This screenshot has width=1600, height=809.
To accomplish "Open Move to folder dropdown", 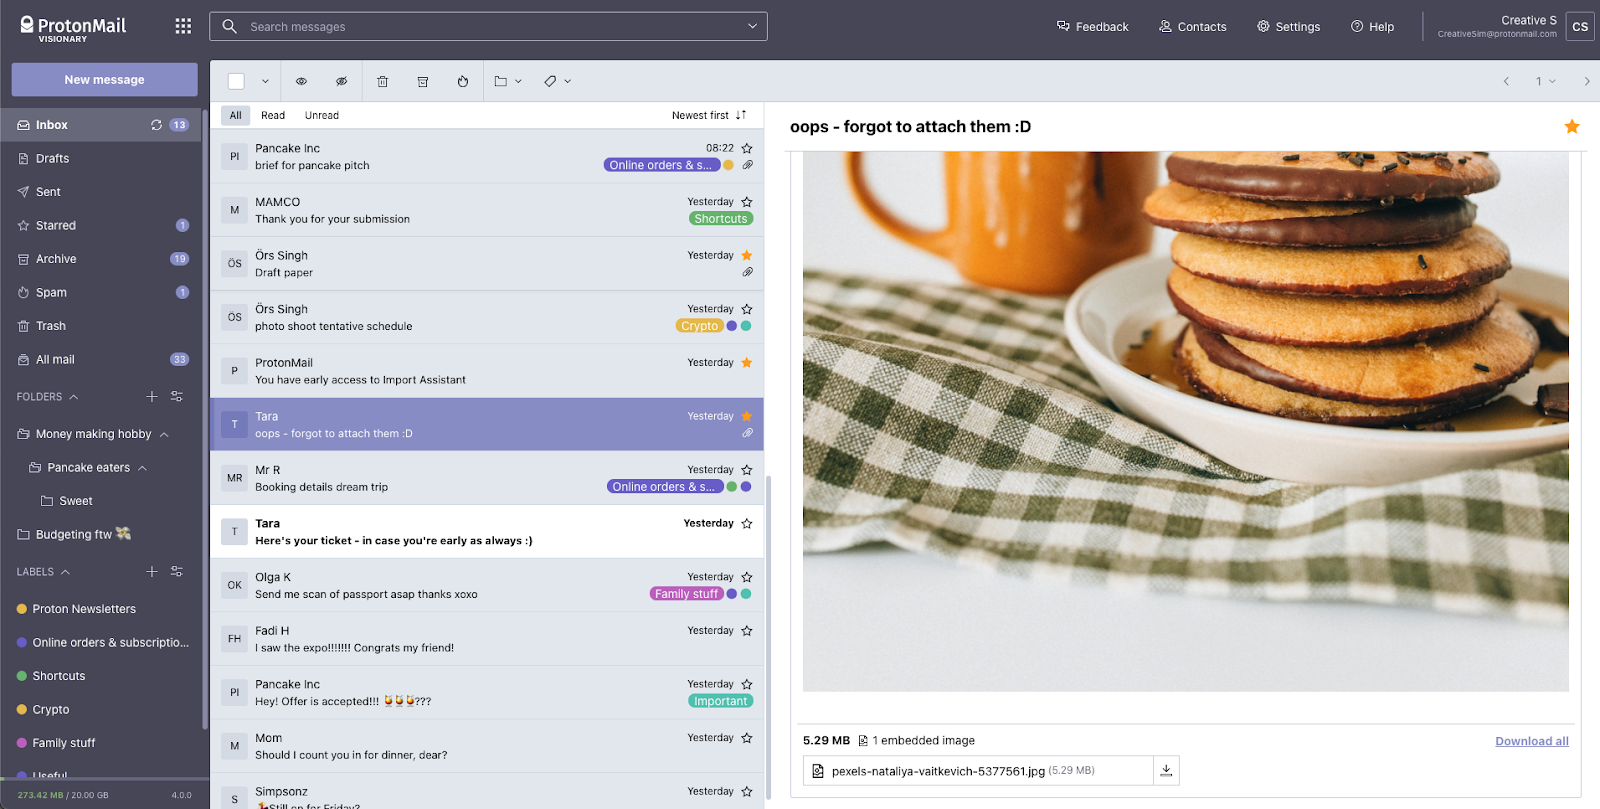I will click(x=508, y=81).
